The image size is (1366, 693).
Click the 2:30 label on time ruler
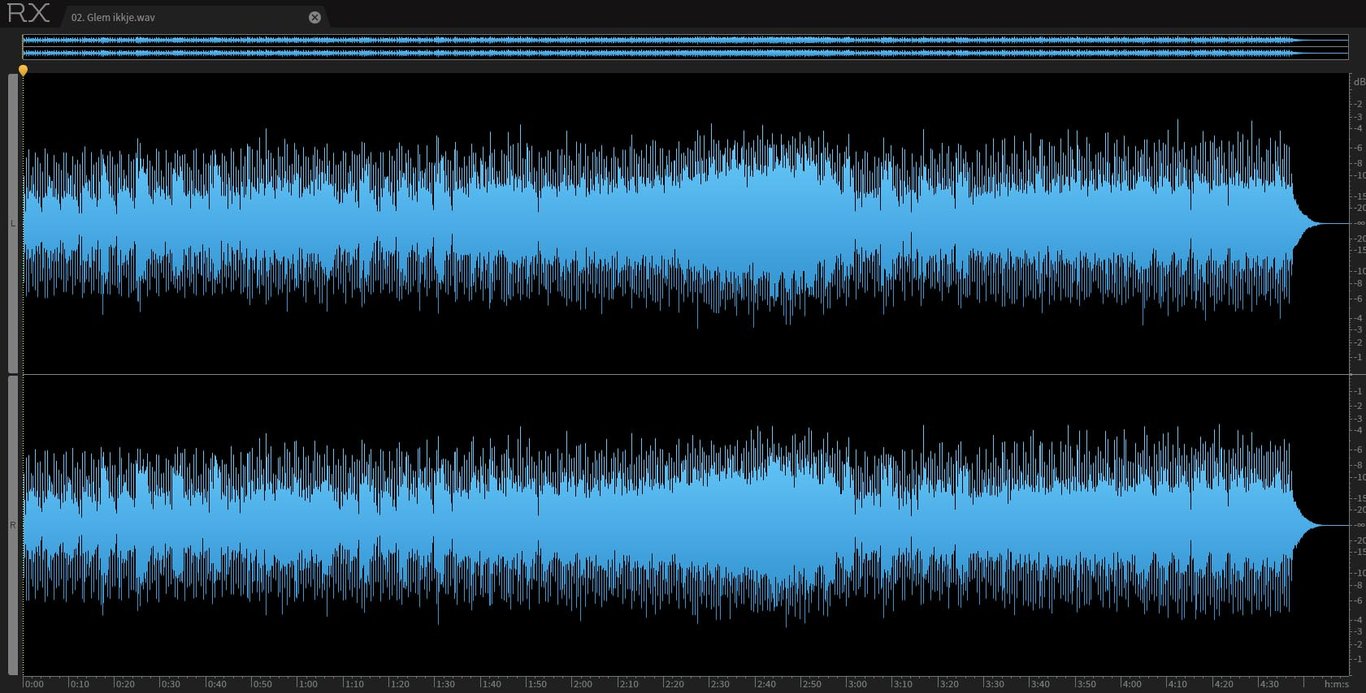click(722, 685)
